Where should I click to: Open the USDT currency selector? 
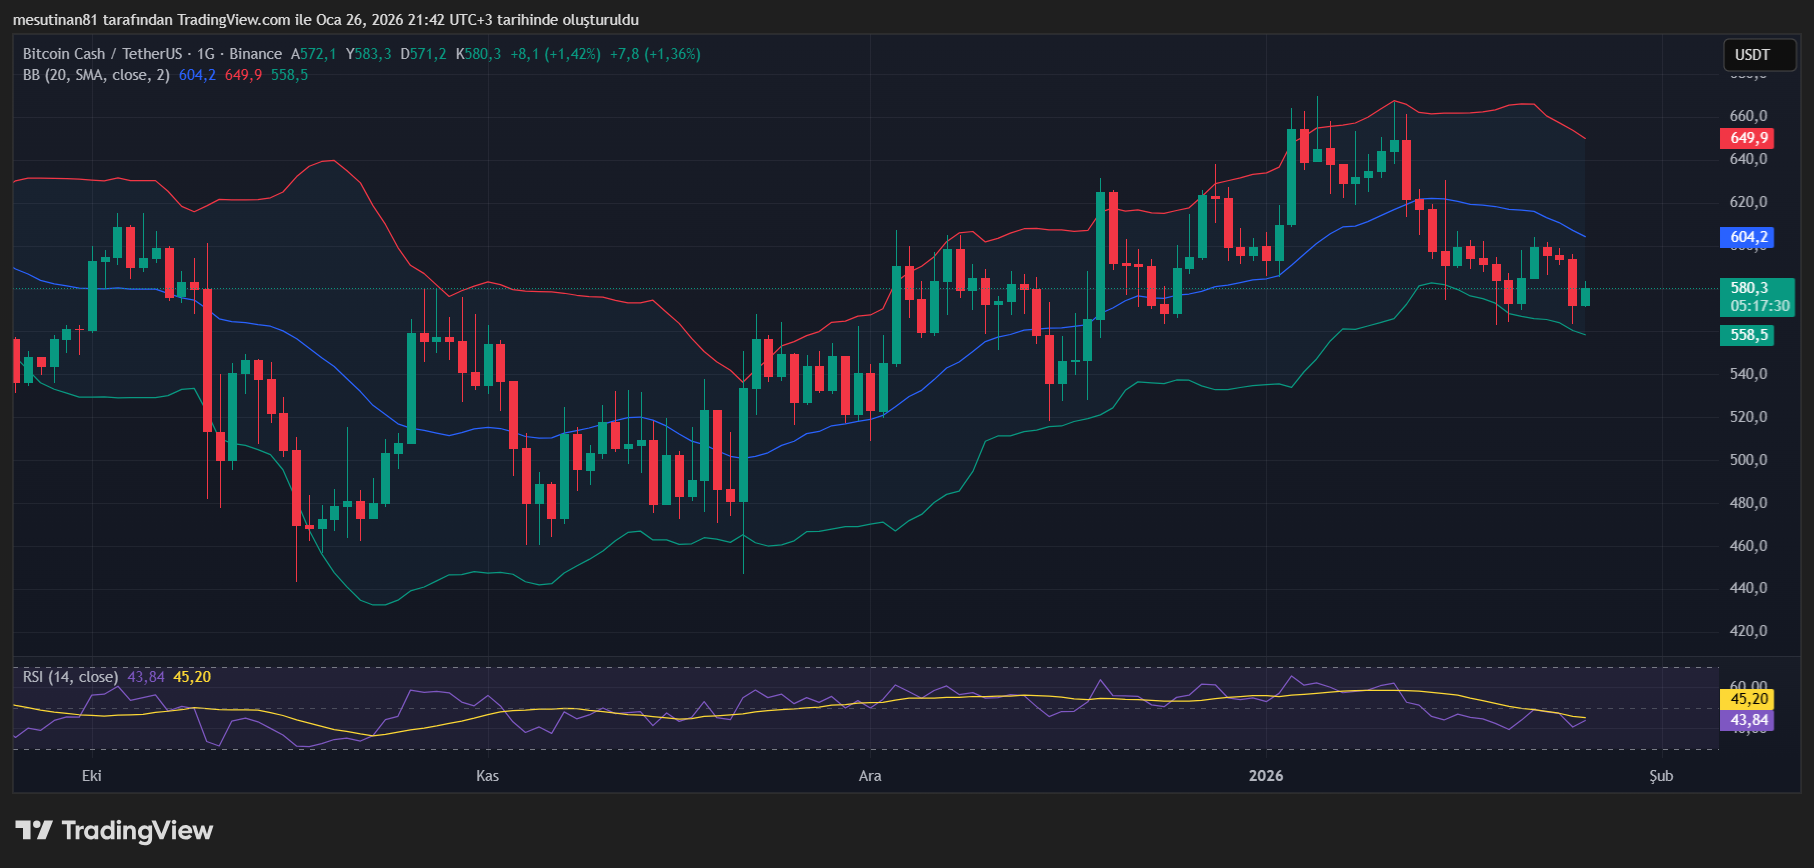[1752, 55]
